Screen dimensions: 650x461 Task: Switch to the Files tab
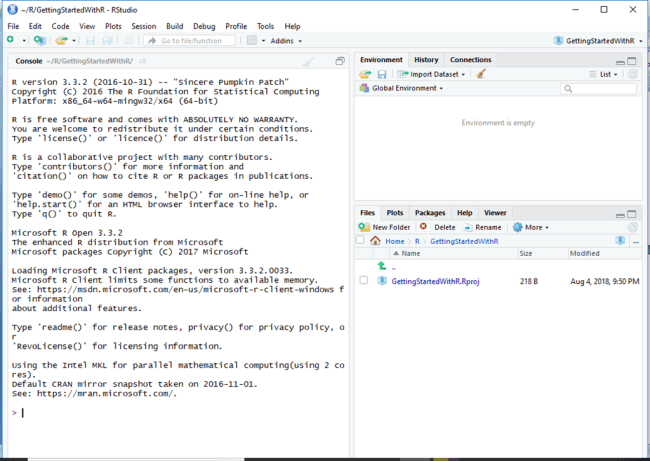tap(367, 213)
